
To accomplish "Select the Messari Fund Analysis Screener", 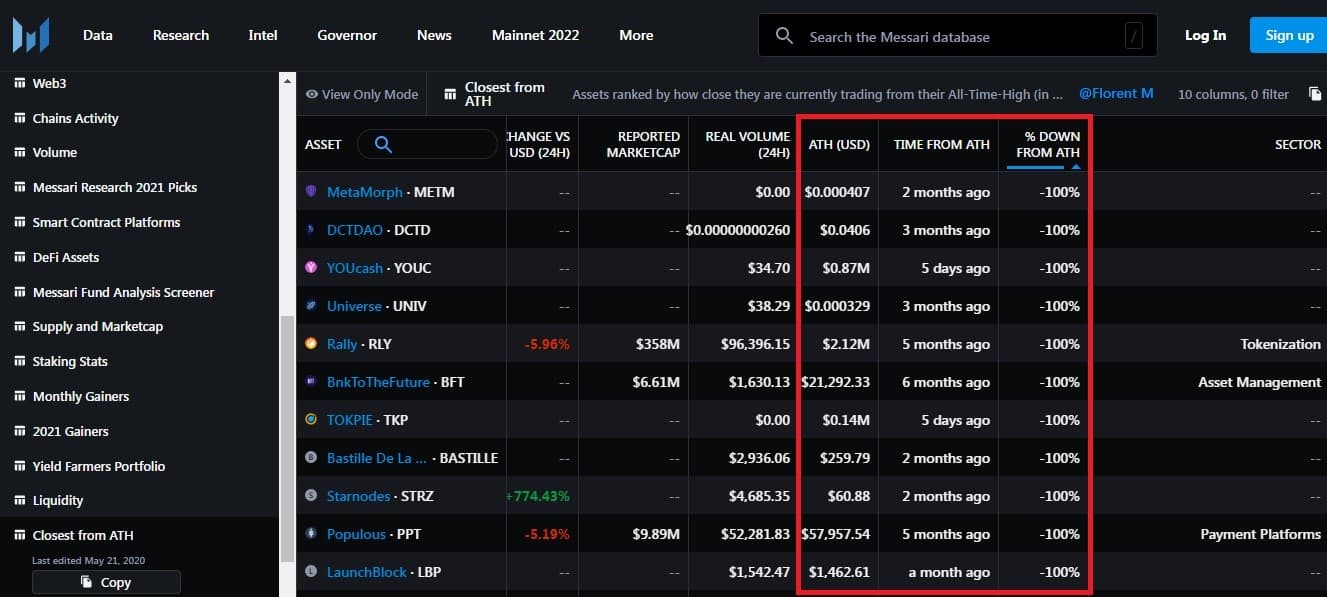I will [123, 292].
